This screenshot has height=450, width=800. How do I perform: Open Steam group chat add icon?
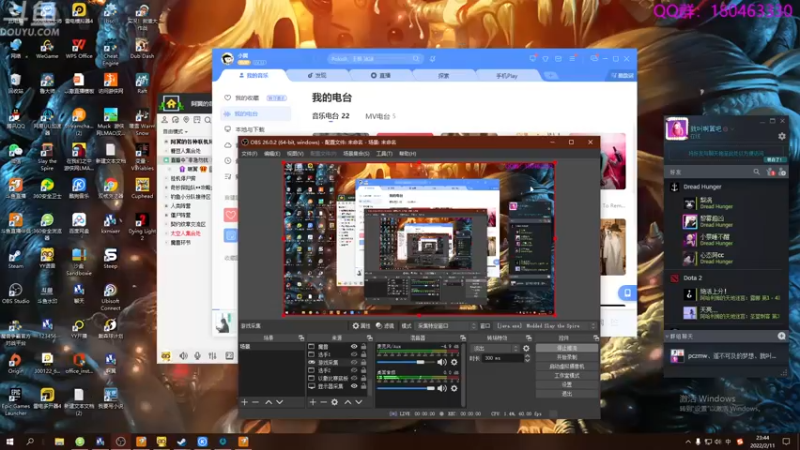click(x=781, y=336)
